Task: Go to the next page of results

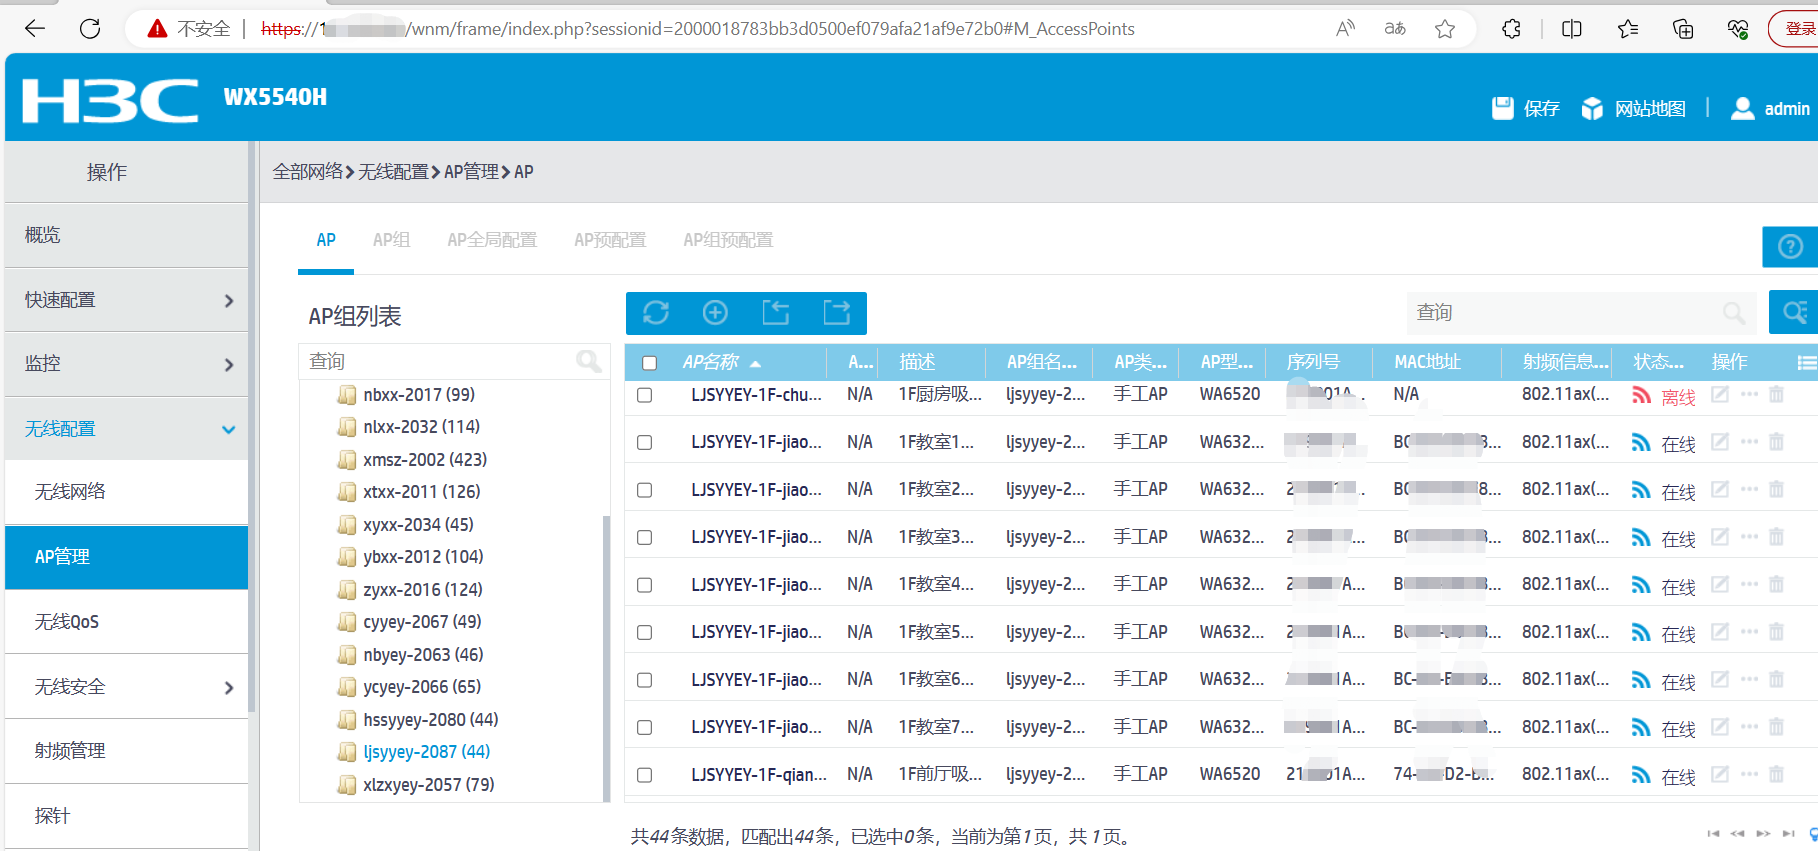Action: (x=1763, y=833)
